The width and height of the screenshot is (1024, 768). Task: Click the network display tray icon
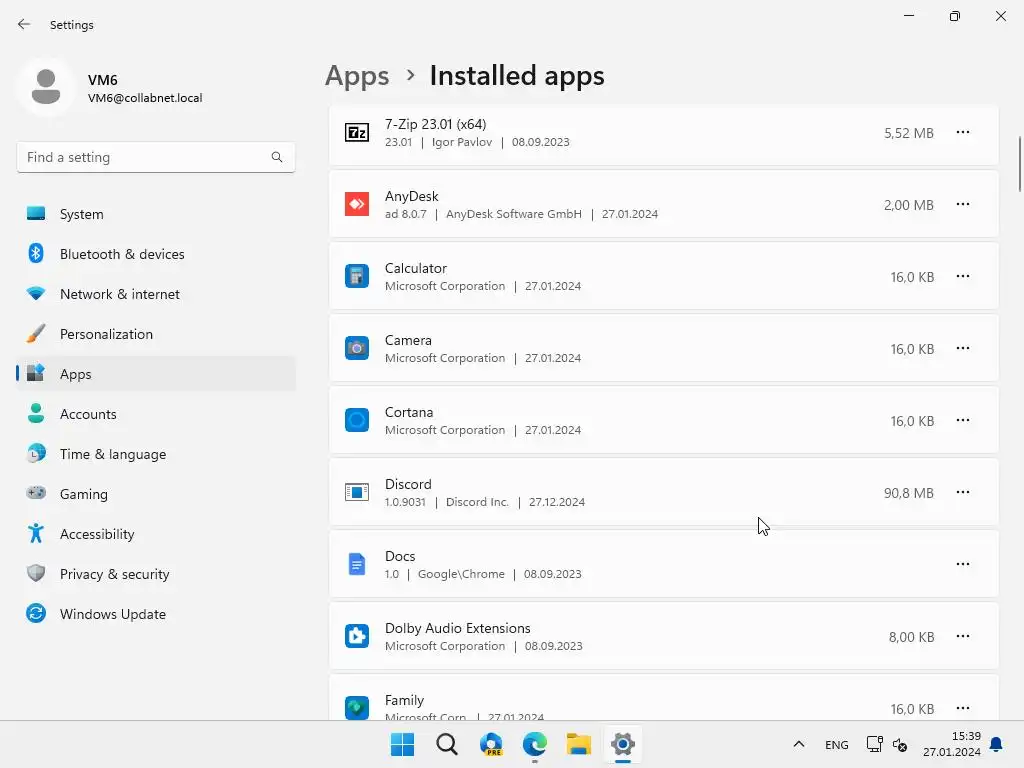pos(874,744)
